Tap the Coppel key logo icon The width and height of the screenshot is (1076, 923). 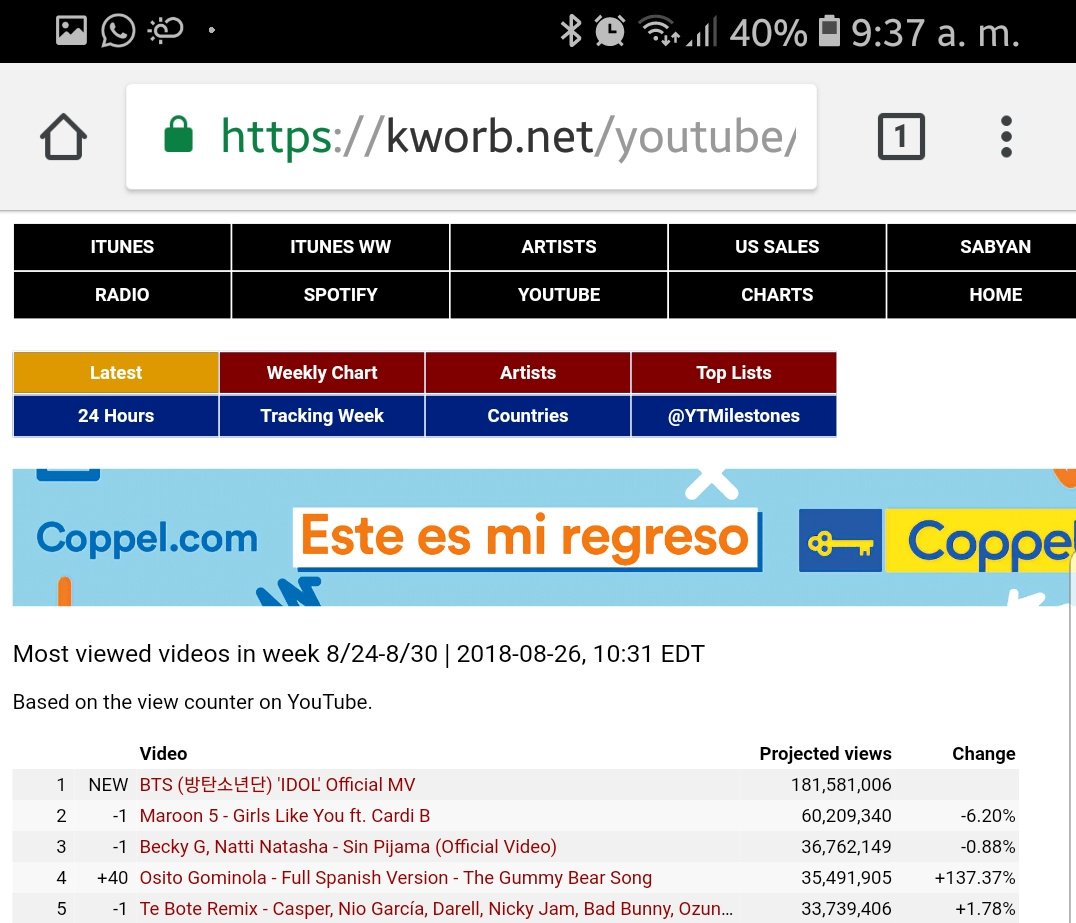tap(840, 541)
